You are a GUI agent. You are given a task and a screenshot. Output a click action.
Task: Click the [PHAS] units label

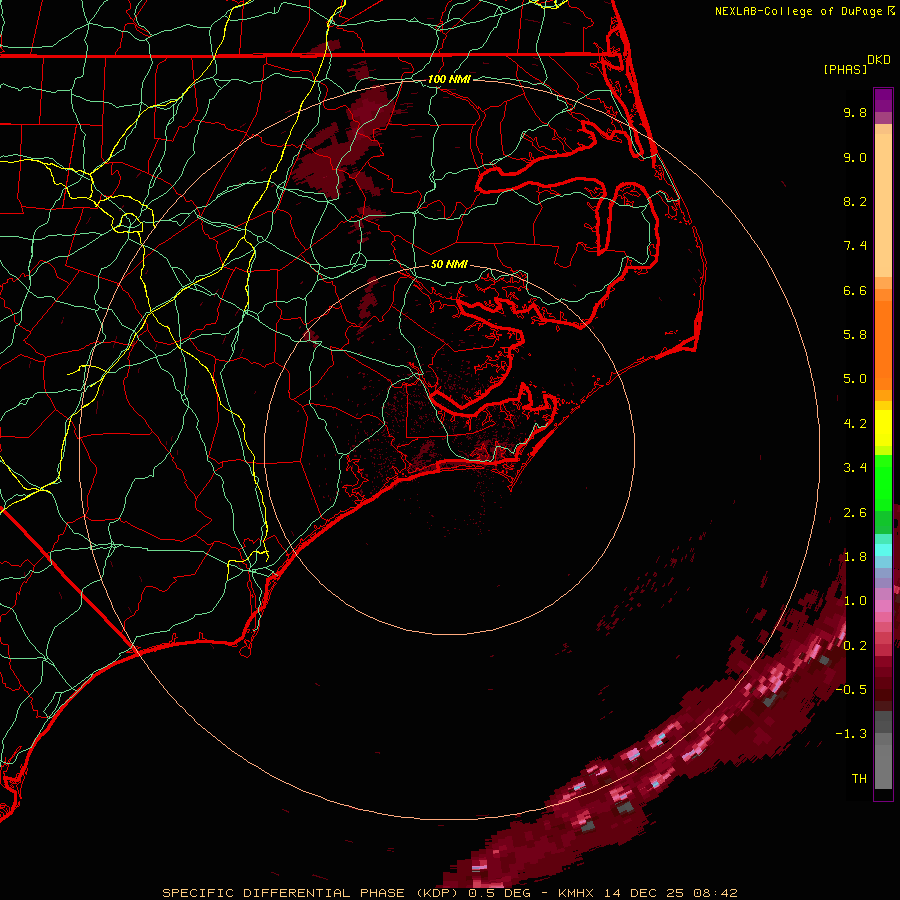pyautogui.click(x=845, y=69)
